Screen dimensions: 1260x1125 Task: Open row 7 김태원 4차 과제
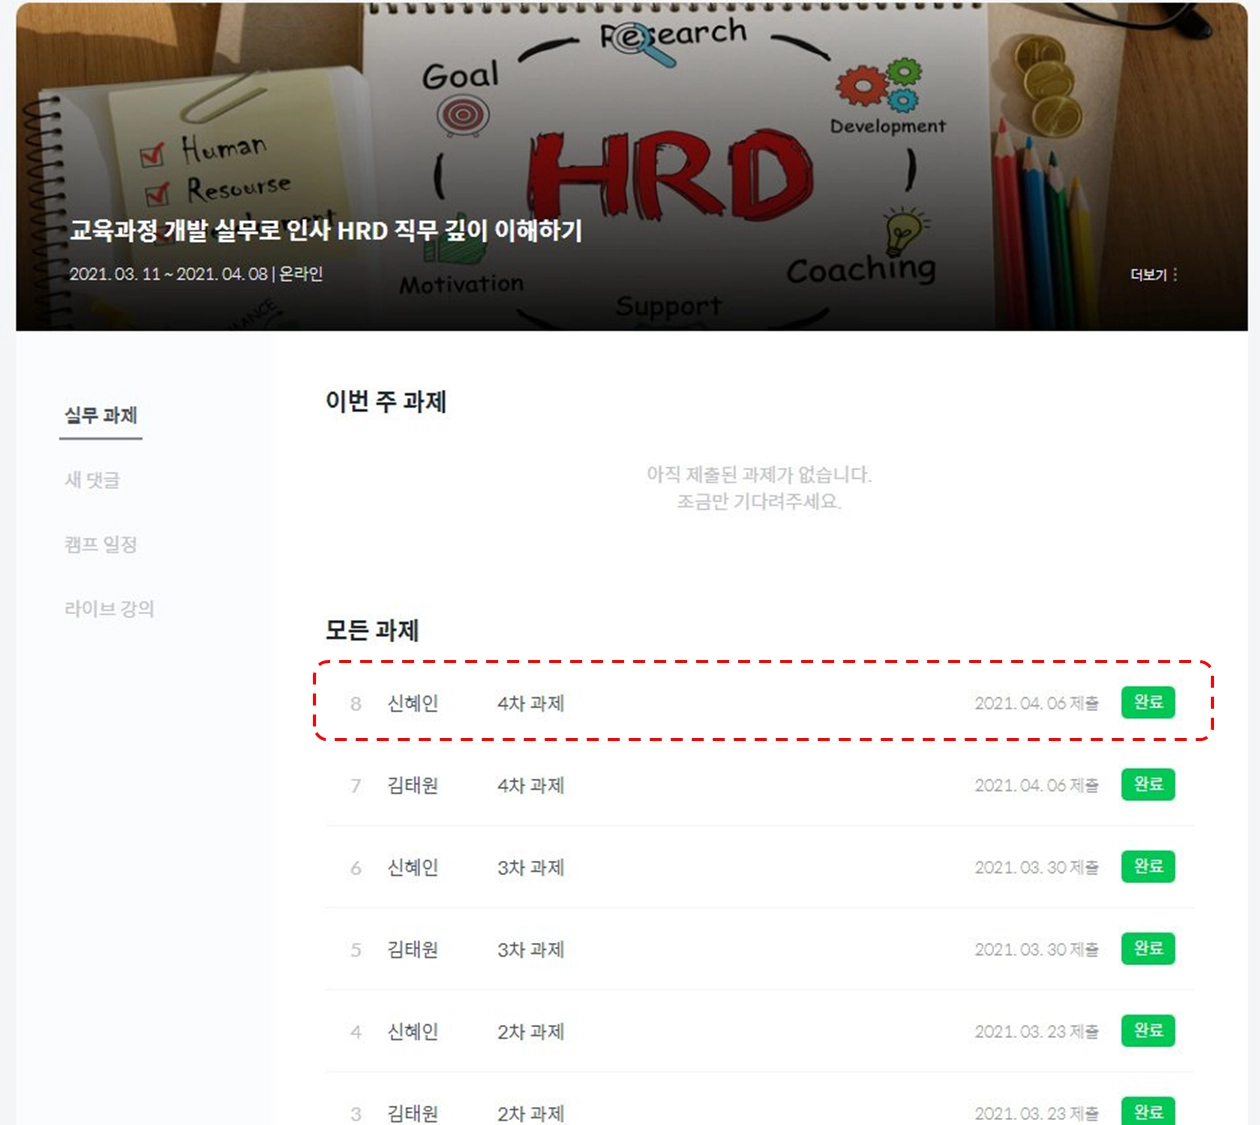(760, 785)
